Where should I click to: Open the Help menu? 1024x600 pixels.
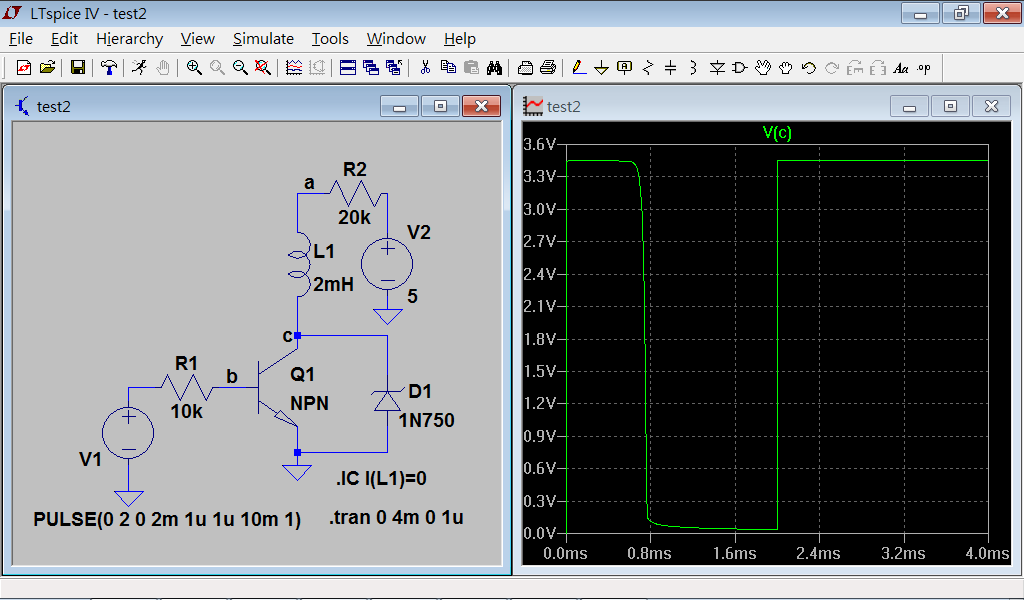coord(460,39)
